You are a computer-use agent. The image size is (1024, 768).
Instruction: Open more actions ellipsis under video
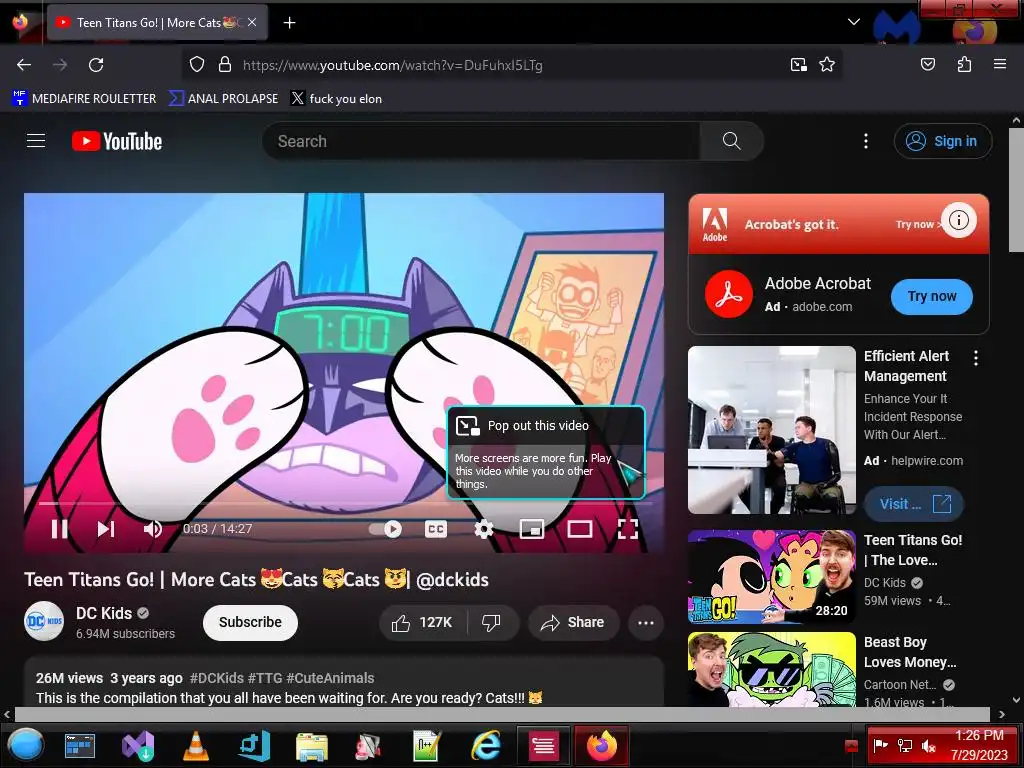point(646,623)
